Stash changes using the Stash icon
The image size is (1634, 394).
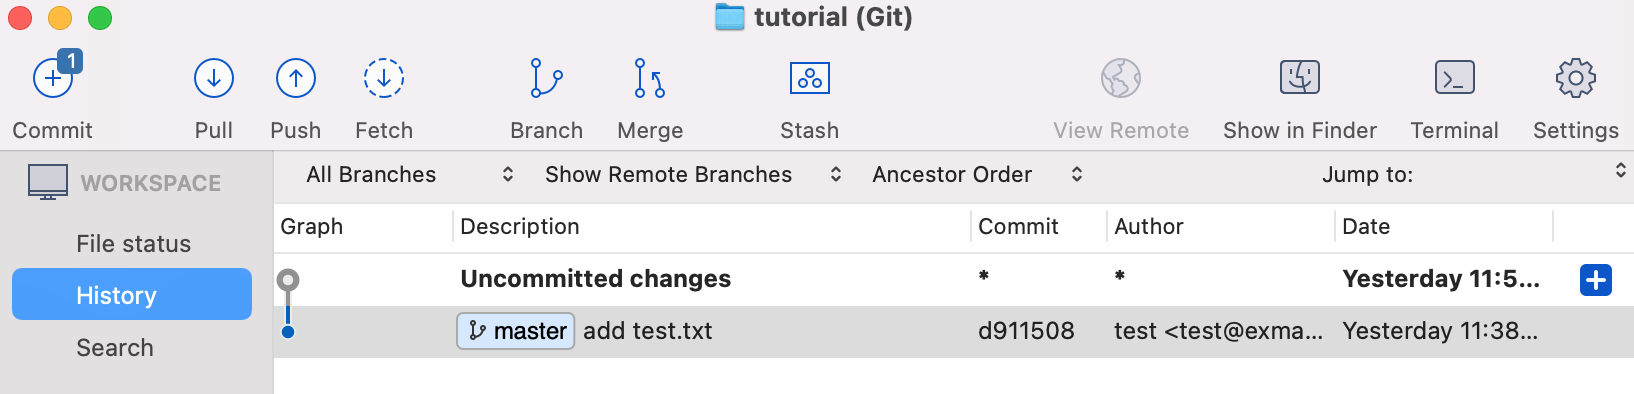click(810, 78)
